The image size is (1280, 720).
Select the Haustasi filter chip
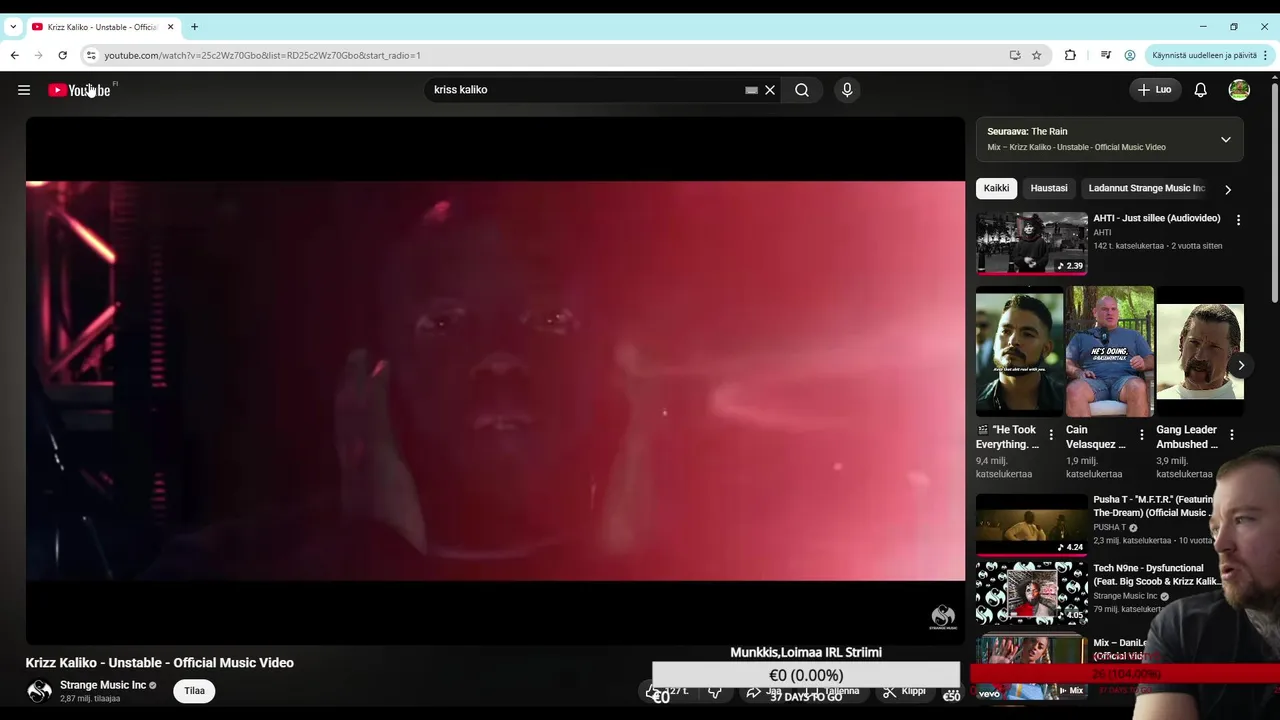coord(1049,188)
